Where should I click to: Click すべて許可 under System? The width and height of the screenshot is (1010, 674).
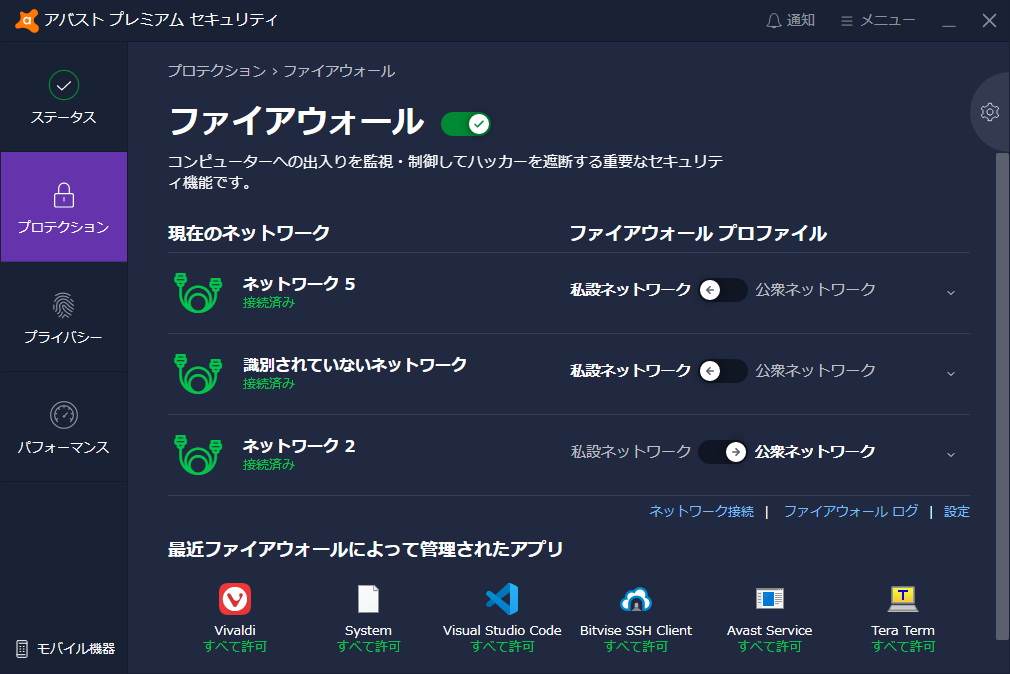pyautogui.click(x=368, y=646)
